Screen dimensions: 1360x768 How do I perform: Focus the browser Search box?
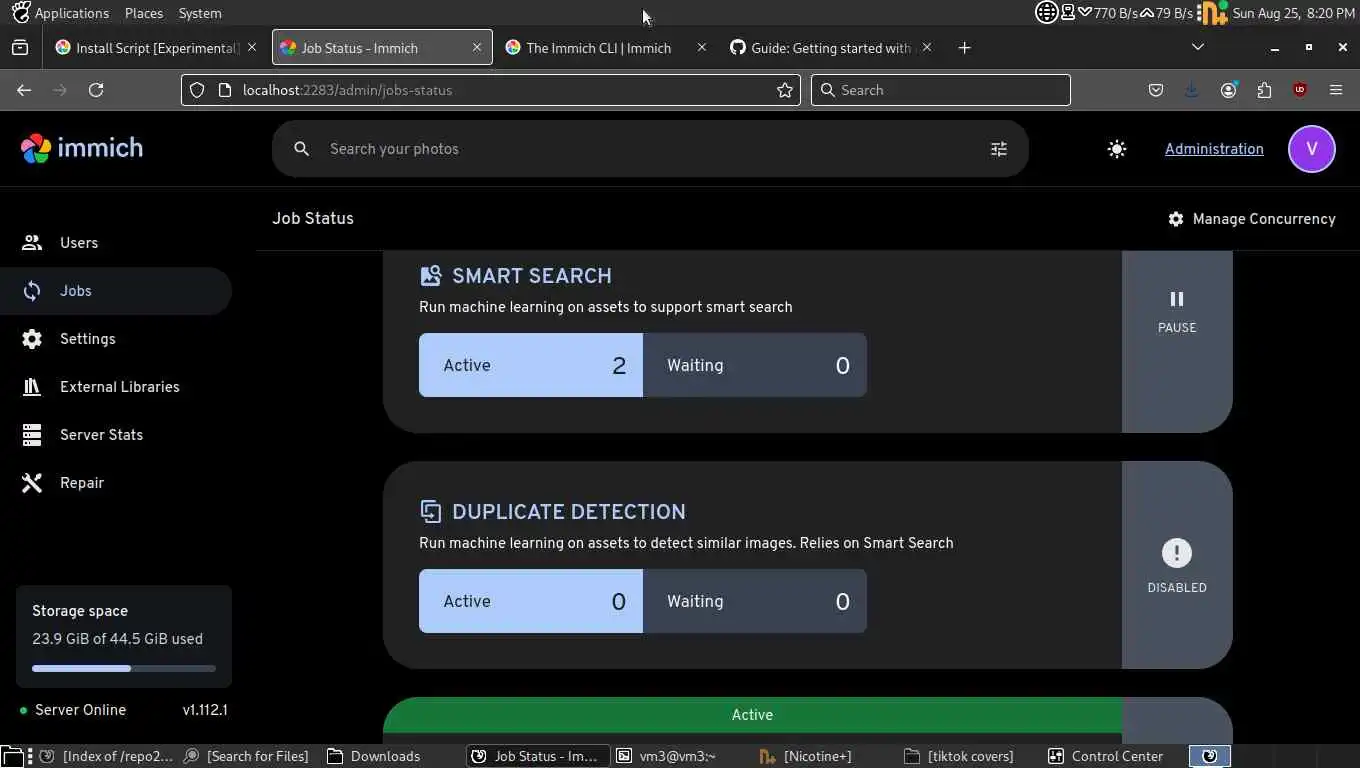point(940,90)
